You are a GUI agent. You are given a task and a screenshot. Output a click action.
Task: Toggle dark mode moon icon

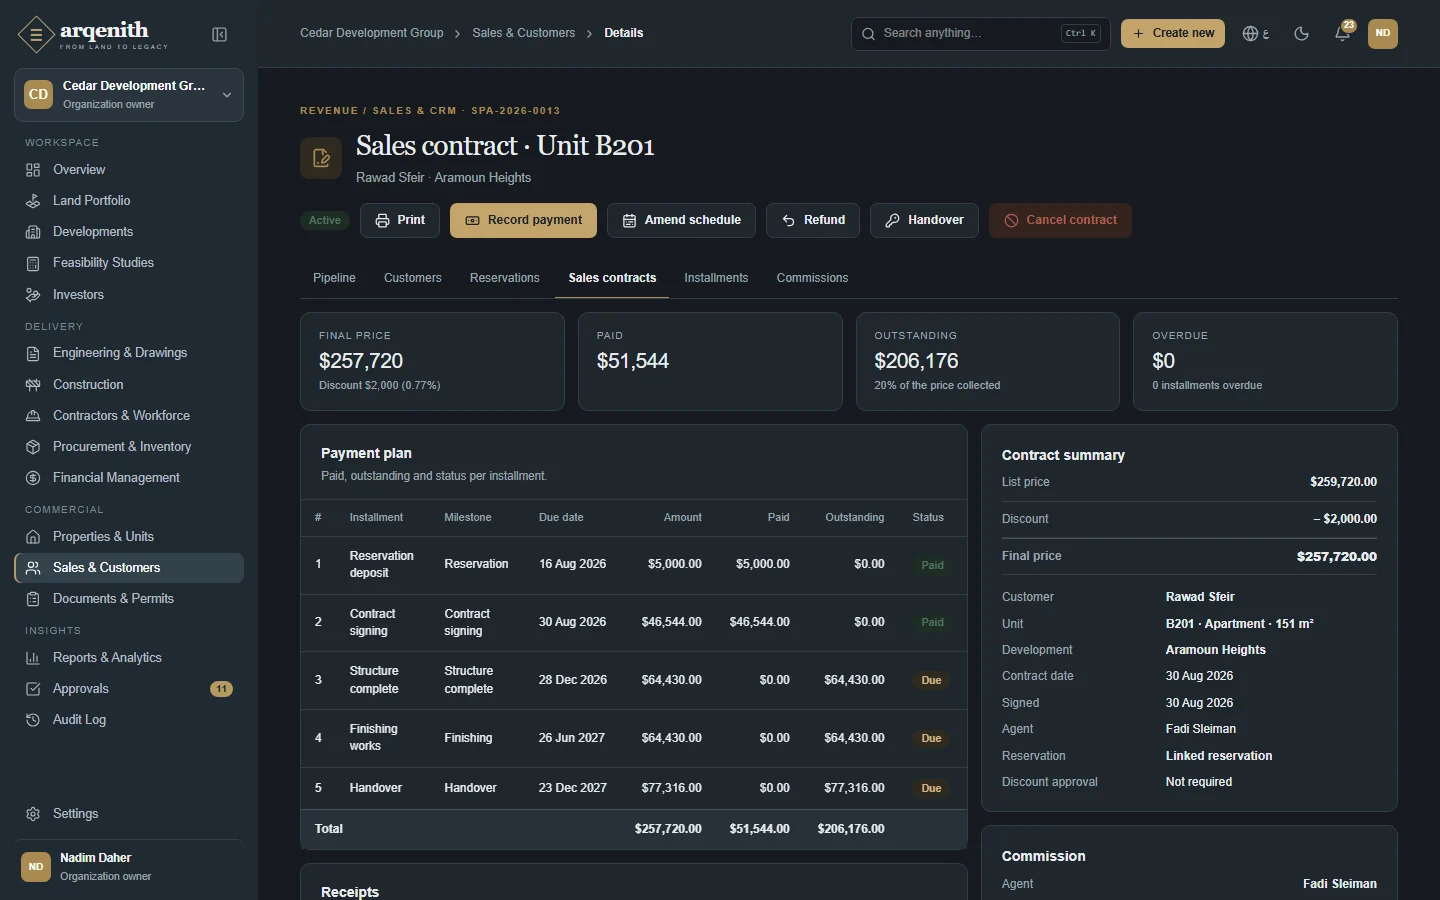pos(1301,33)
